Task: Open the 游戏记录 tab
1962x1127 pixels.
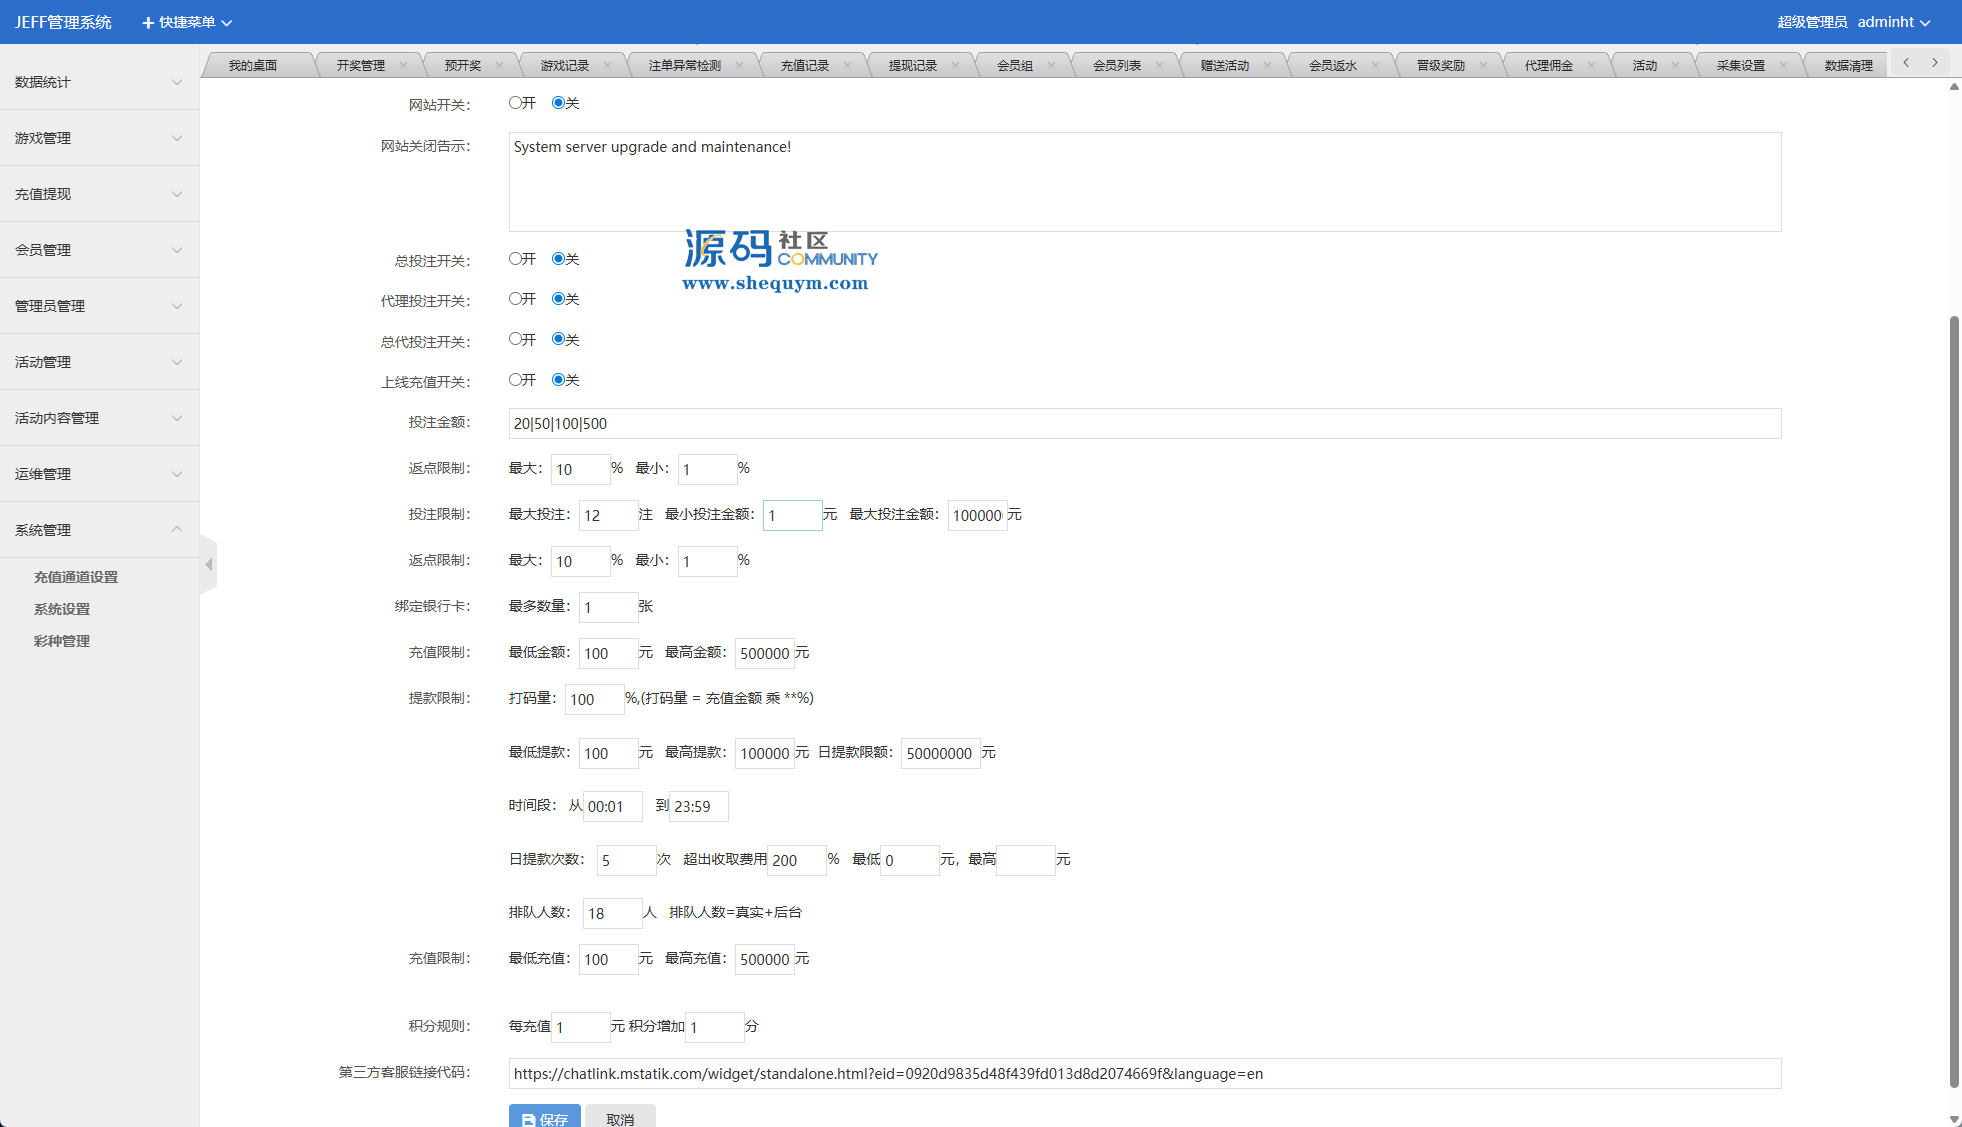Action: [x=565, y=66]
